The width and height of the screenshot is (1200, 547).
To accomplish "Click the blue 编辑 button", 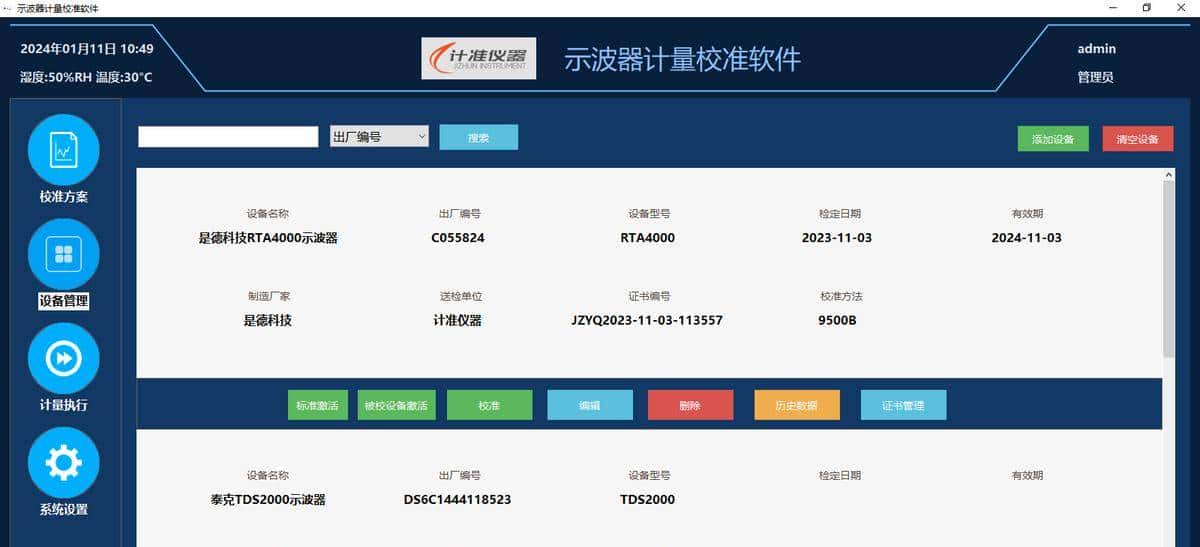I will (x=590, y=405).
